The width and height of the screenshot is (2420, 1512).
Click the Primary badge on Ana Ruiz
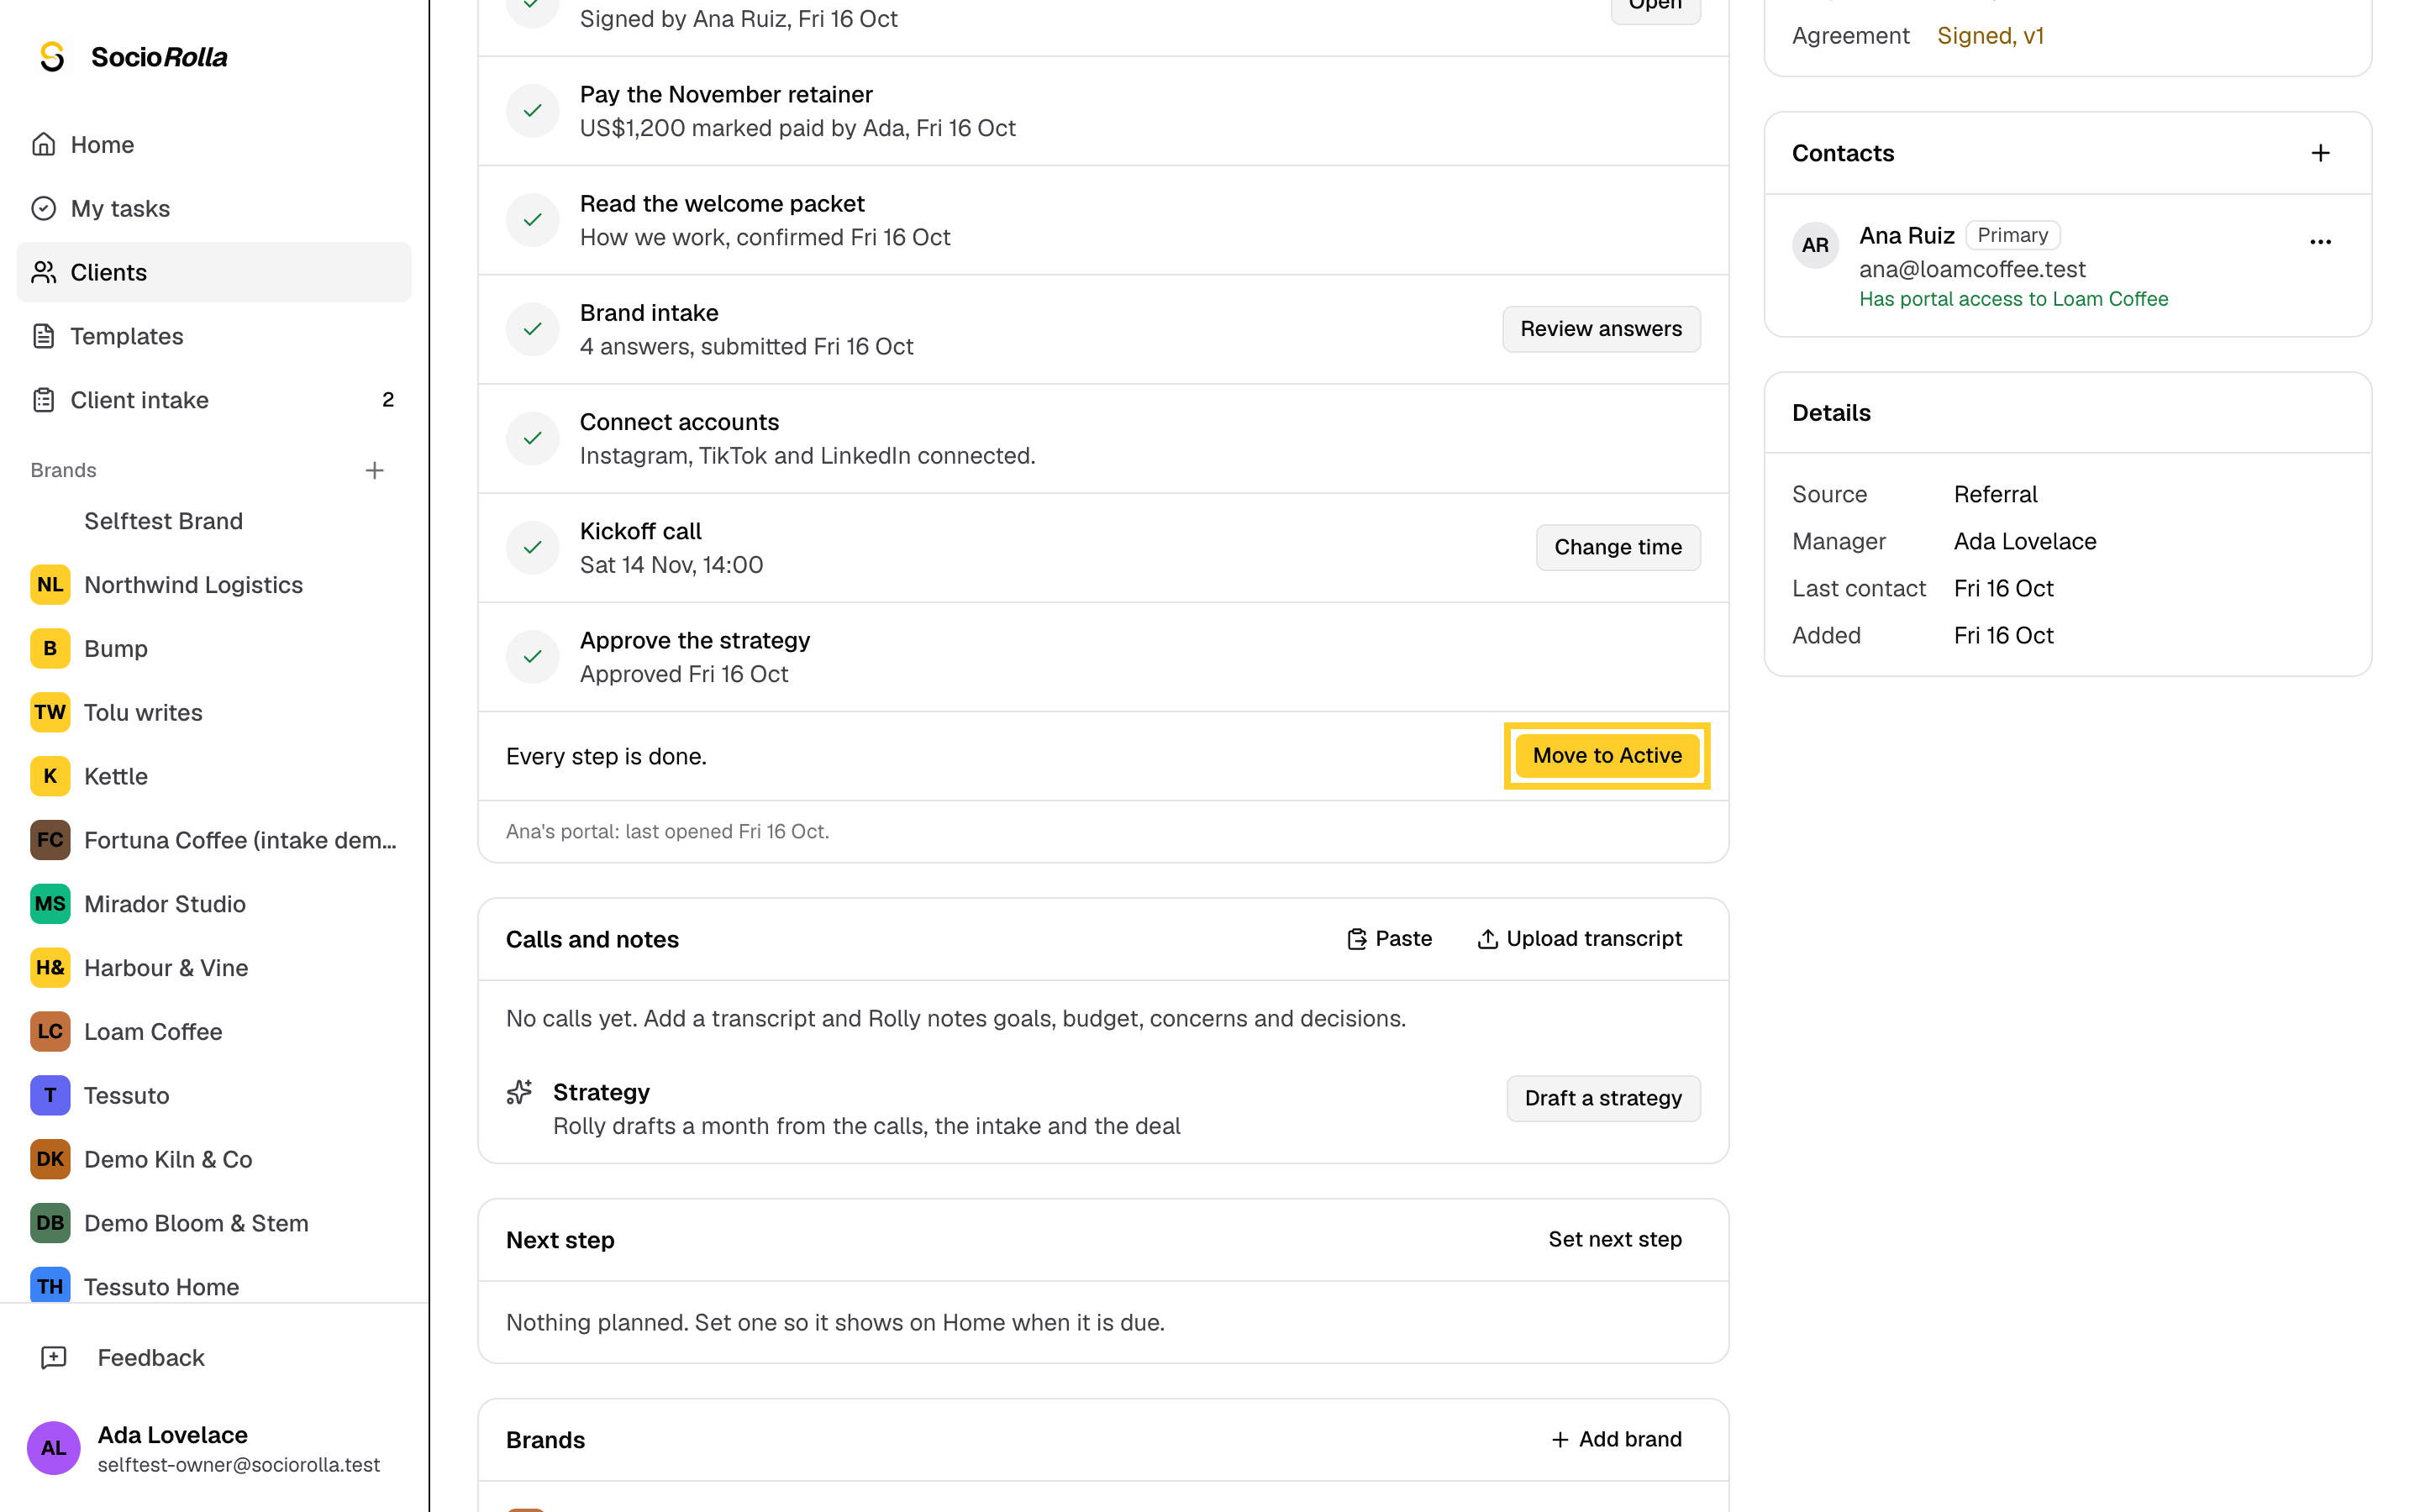point(2012,235)
